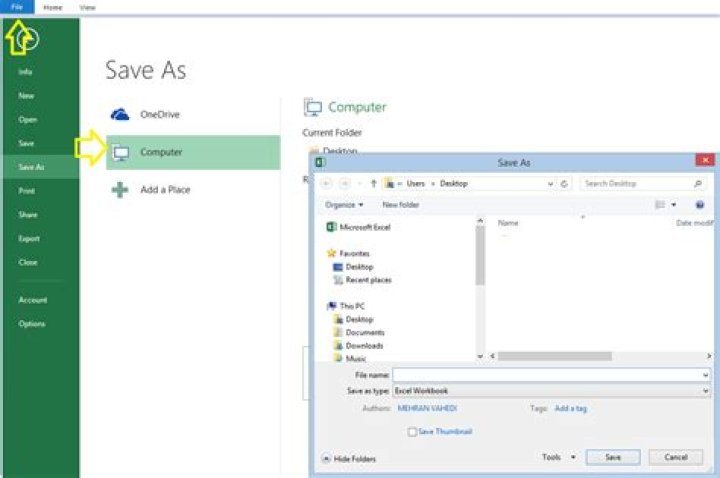720x478 pixels.
Task: Click navigation pane scroll up arrow
Action: (x=480, y=221)
